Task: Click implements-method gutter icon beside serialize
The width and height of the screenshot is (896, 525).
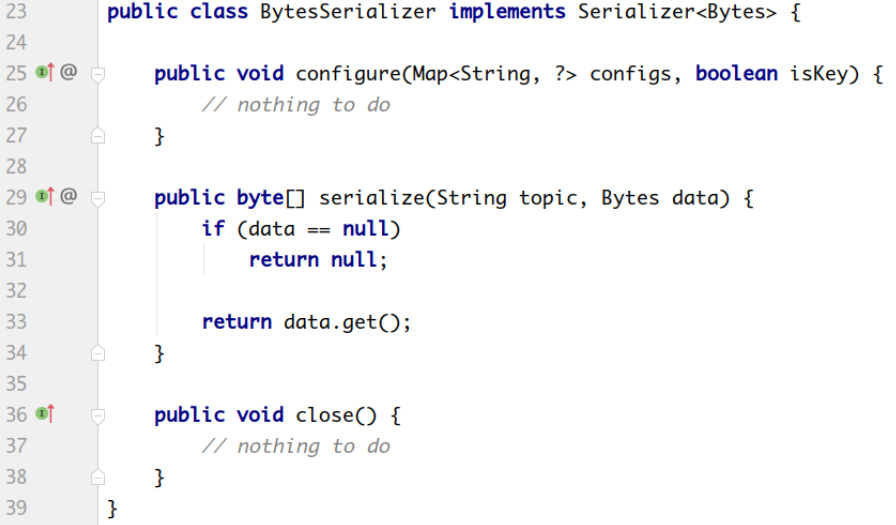Action: [45, 197]
